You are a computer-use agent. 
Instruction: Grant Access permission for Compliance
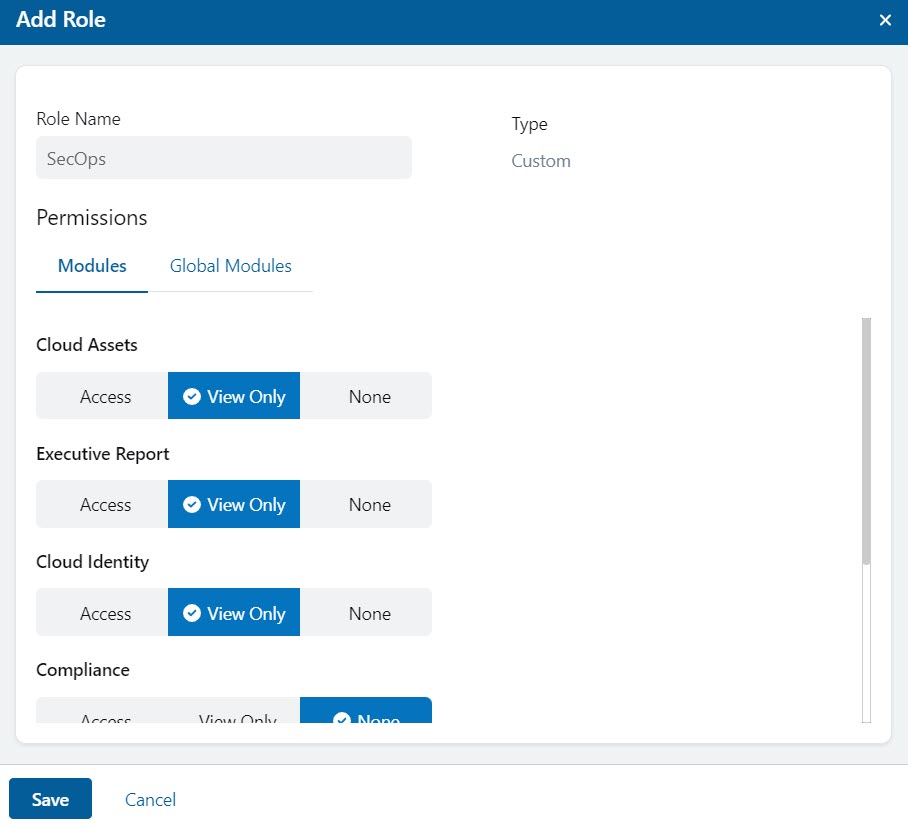[104, 718]
